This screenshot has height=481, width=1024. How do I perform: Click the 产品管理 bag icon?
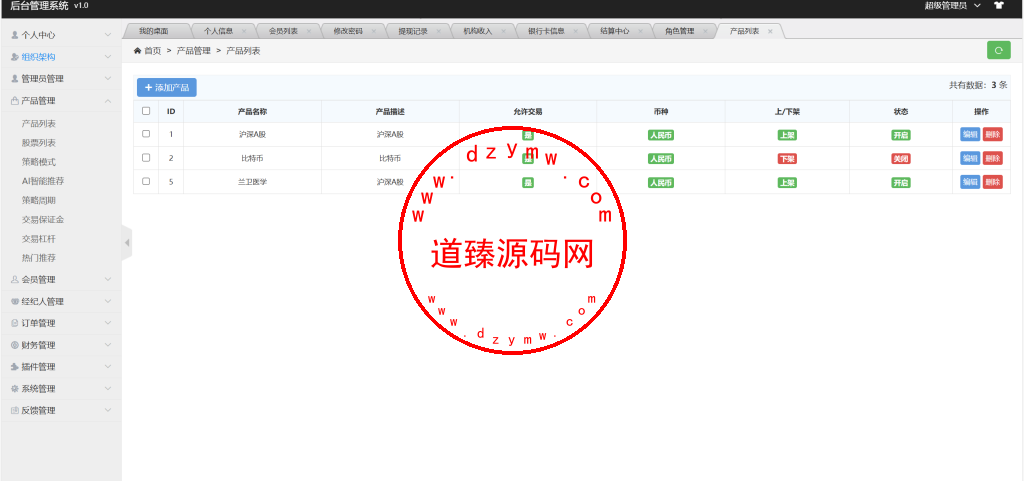pos(15,101)
